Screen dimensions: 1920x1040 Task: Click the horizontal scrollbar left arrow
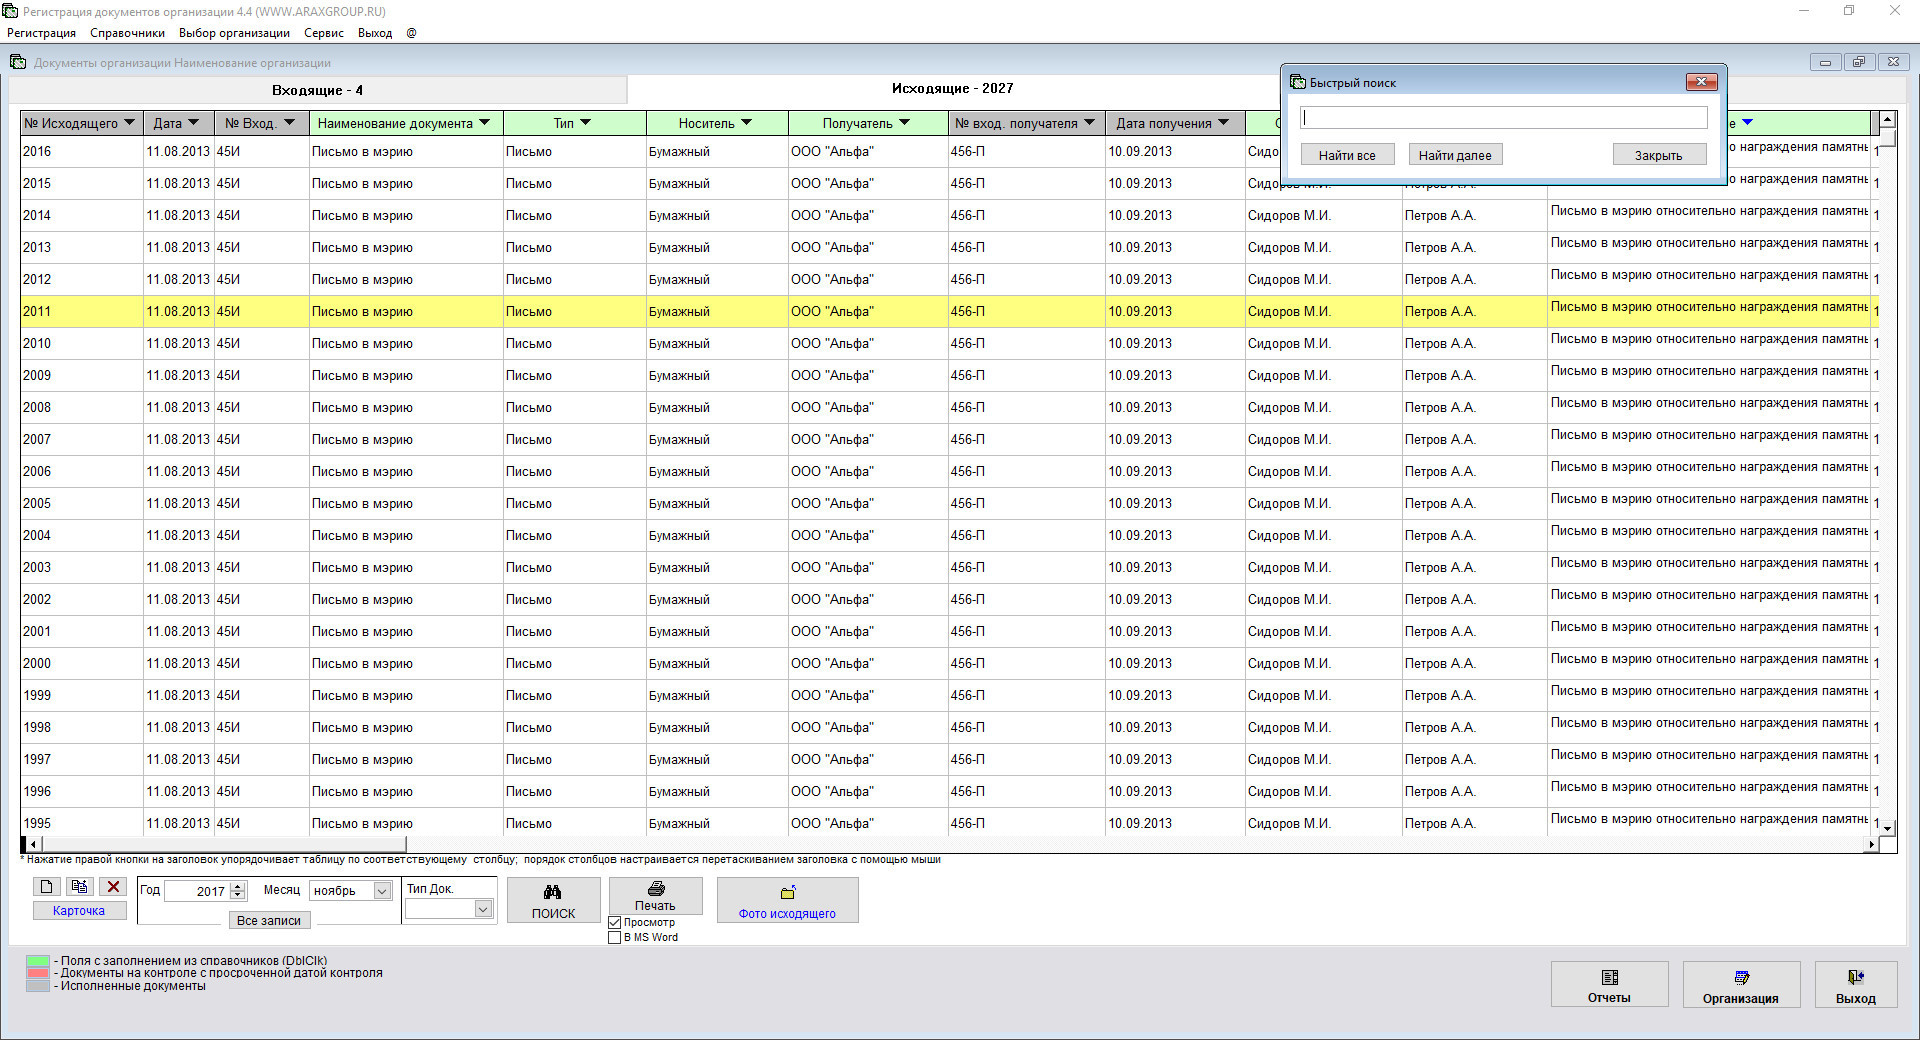32,845
